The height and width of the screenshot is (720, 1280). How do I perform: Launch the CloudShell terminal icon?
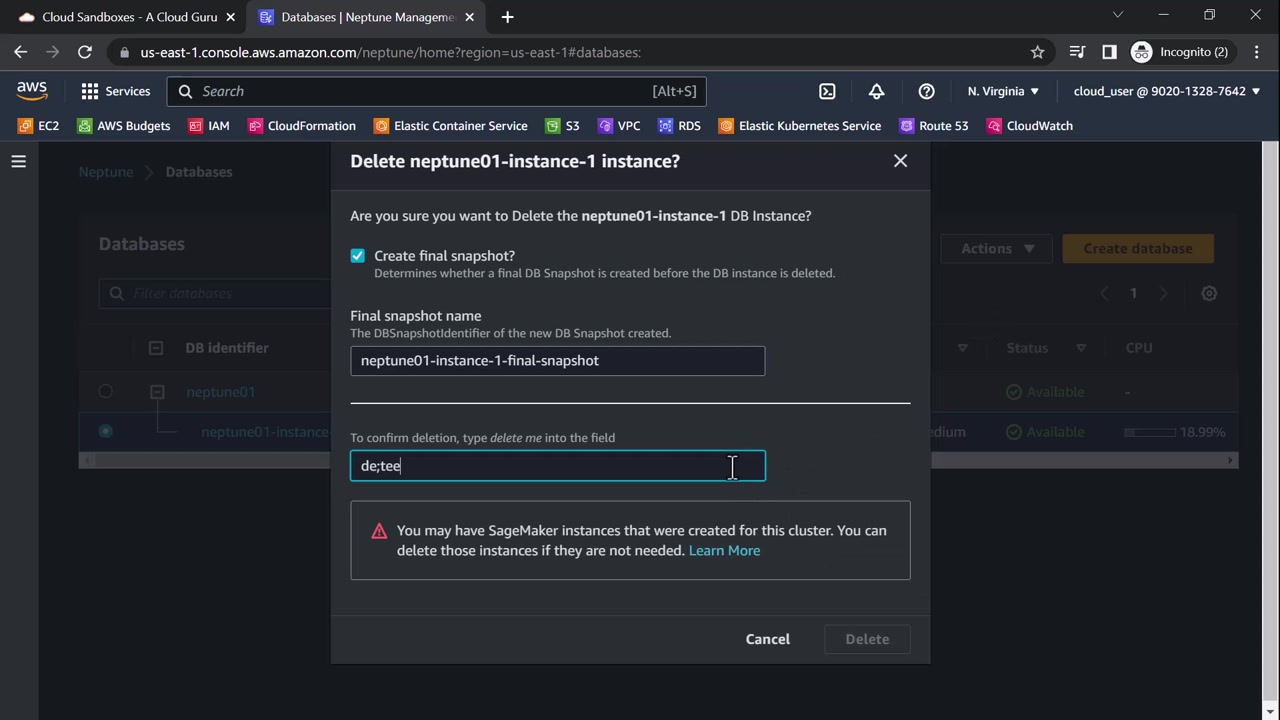(x=827, y=91)
